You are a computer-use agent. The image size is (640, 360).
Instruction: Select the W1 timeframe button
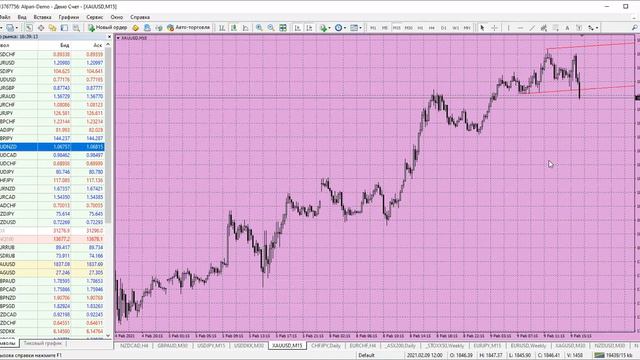456,28
